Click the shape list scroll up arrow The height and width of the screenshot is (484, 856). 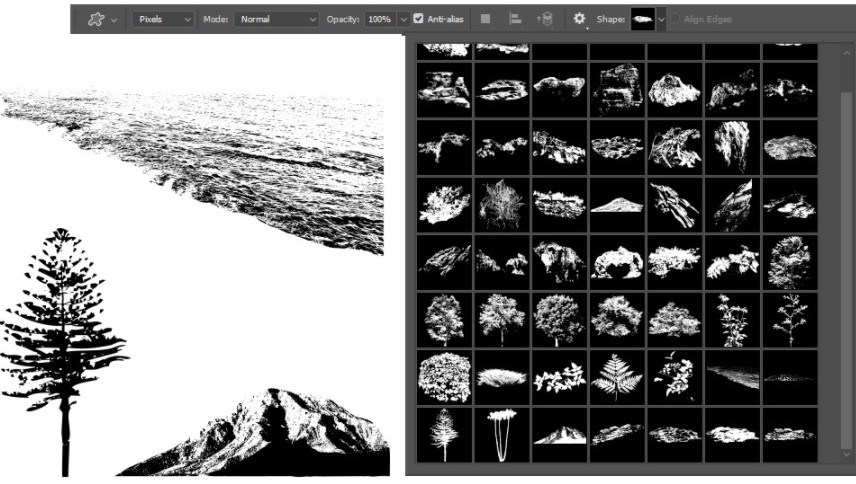(x=847, y=52)
